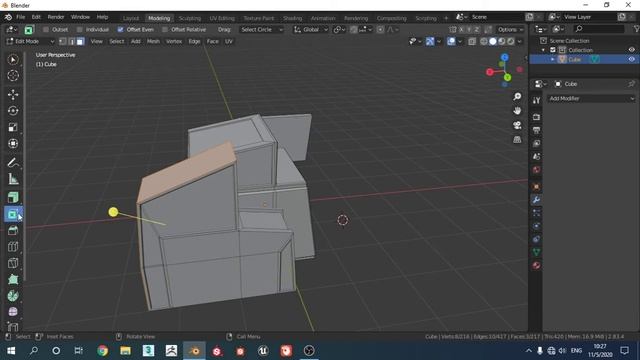Open the Select Circle drag dropdown
Screen dimensions: 640x360
[x=261, y=29]
